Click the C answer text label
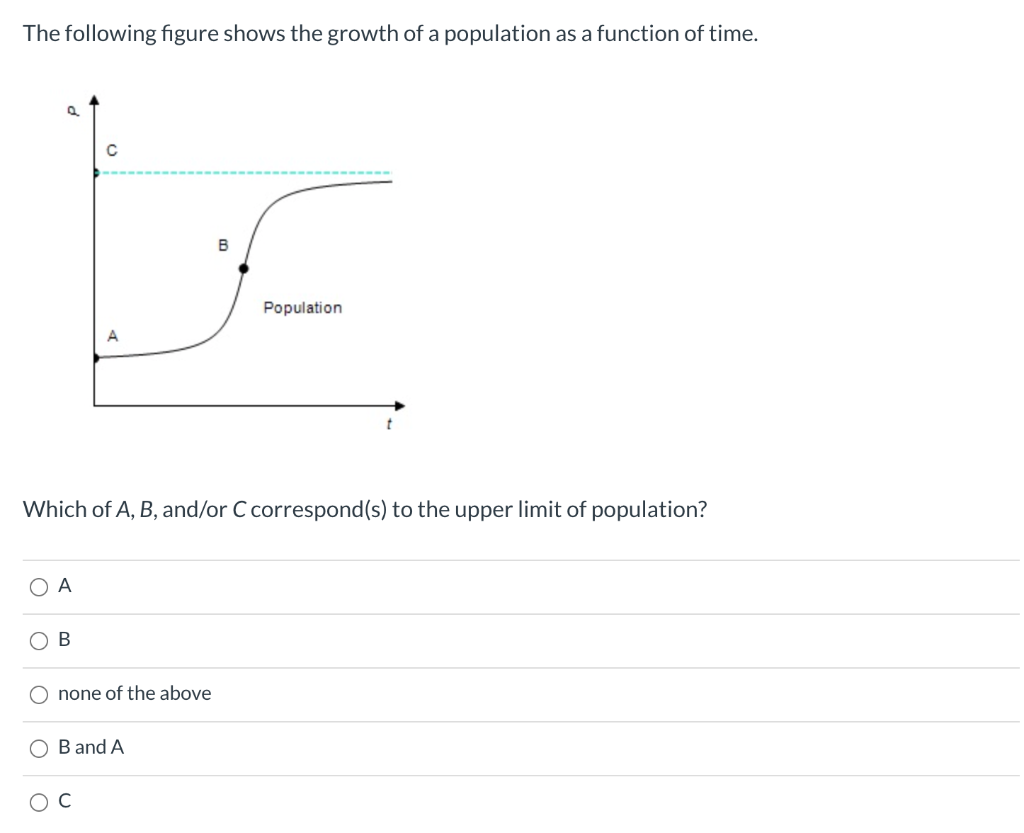The width and height of the screenshot is (1024, 833). coord(64,800)
